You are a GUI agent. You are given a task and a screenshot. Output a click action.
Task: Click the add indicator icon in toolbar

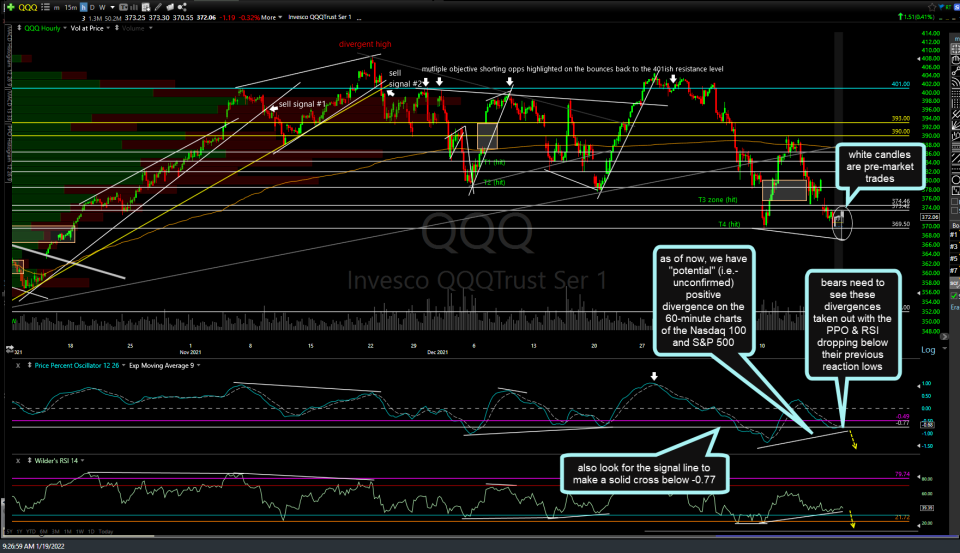coord(146,7)
